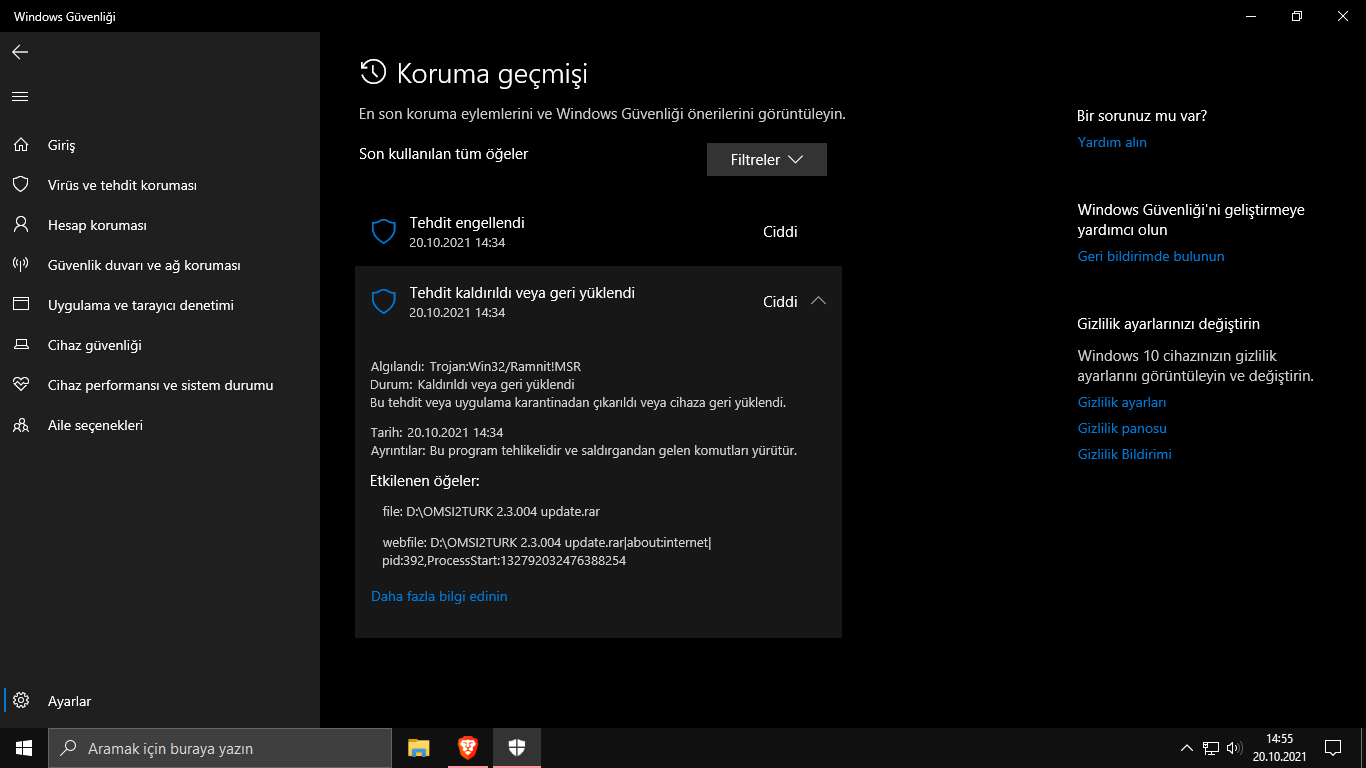Image resolution: width=1366 pixels, height=768 pixels.
Task: Click the Cihaz performansı heart icon
Action: click(20, 385)
